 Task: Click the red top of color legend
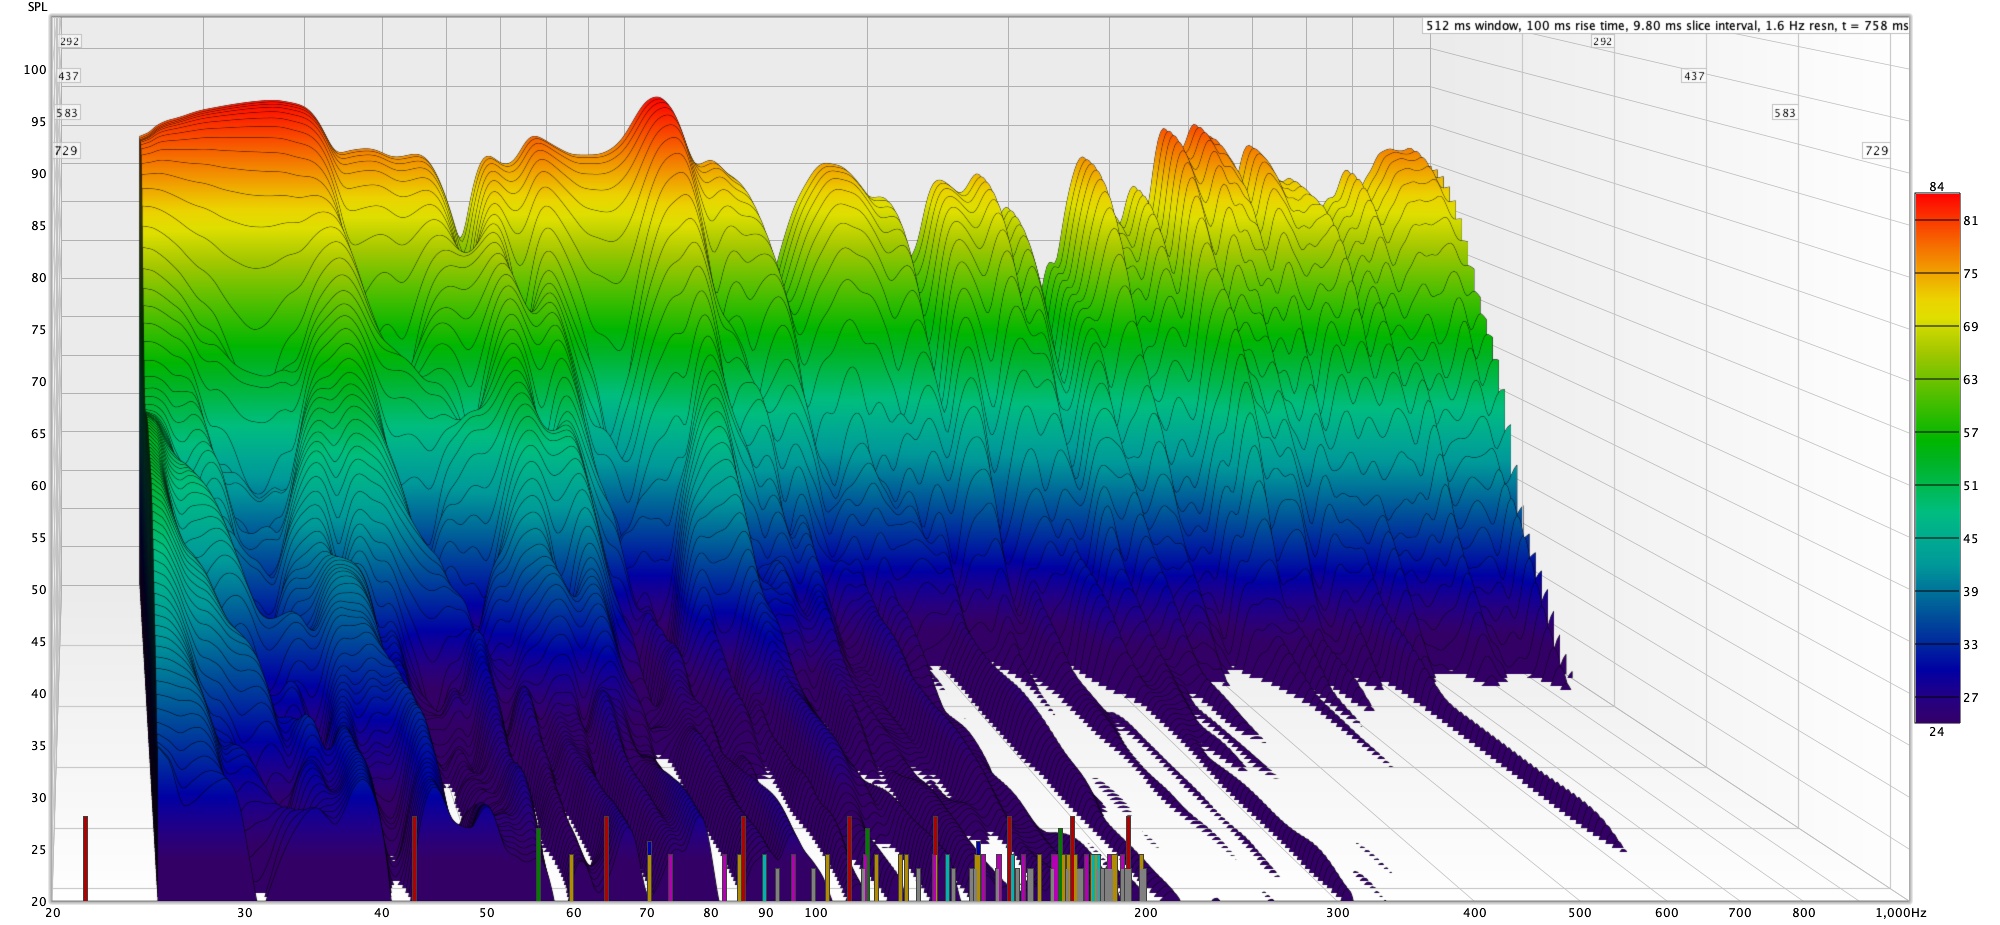click(x=1937, y=205)
